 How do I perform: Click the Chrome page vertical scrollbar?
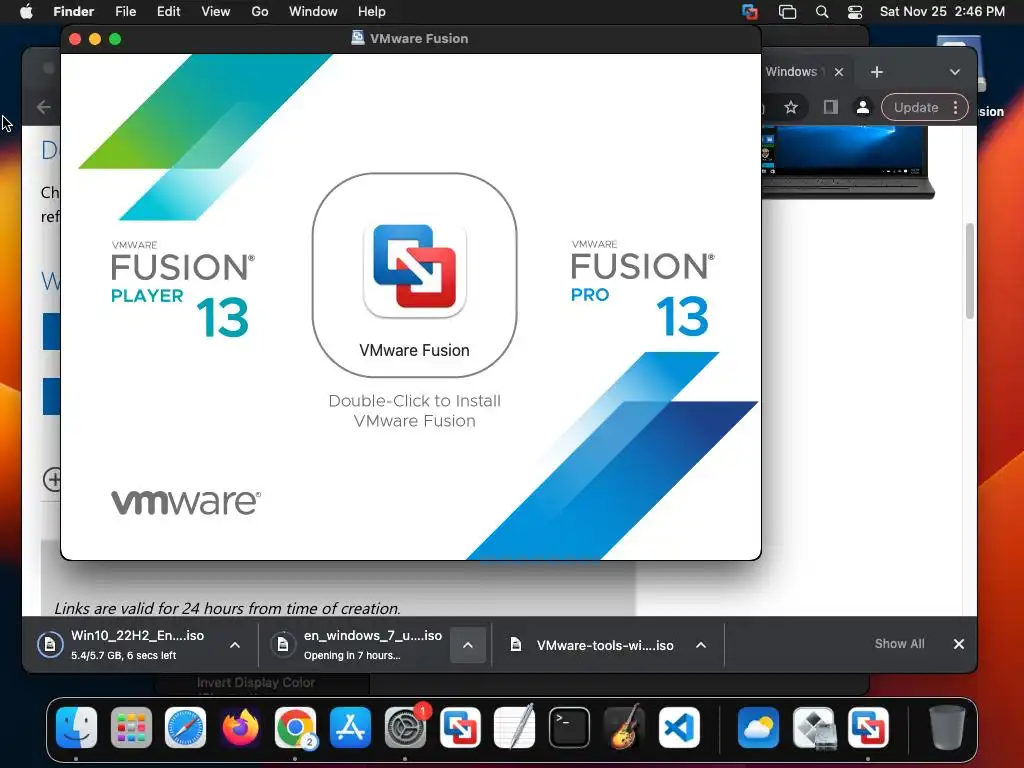pos(970,270)
